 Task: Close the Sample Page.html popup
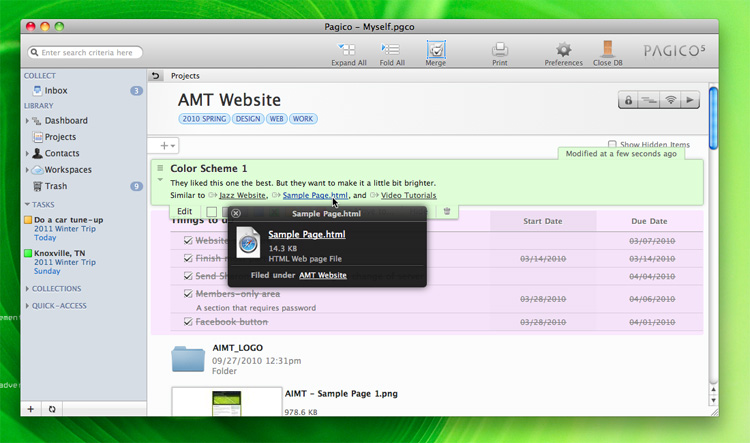click(236, 213)
